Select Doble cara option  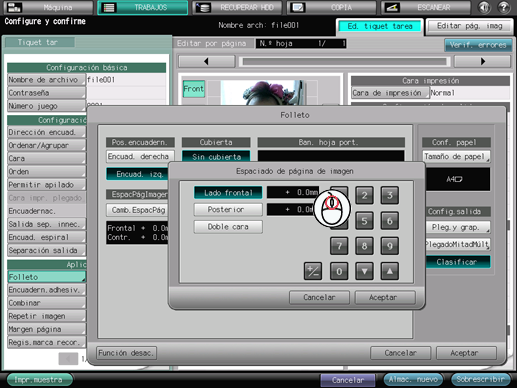[x=228, y=227]
